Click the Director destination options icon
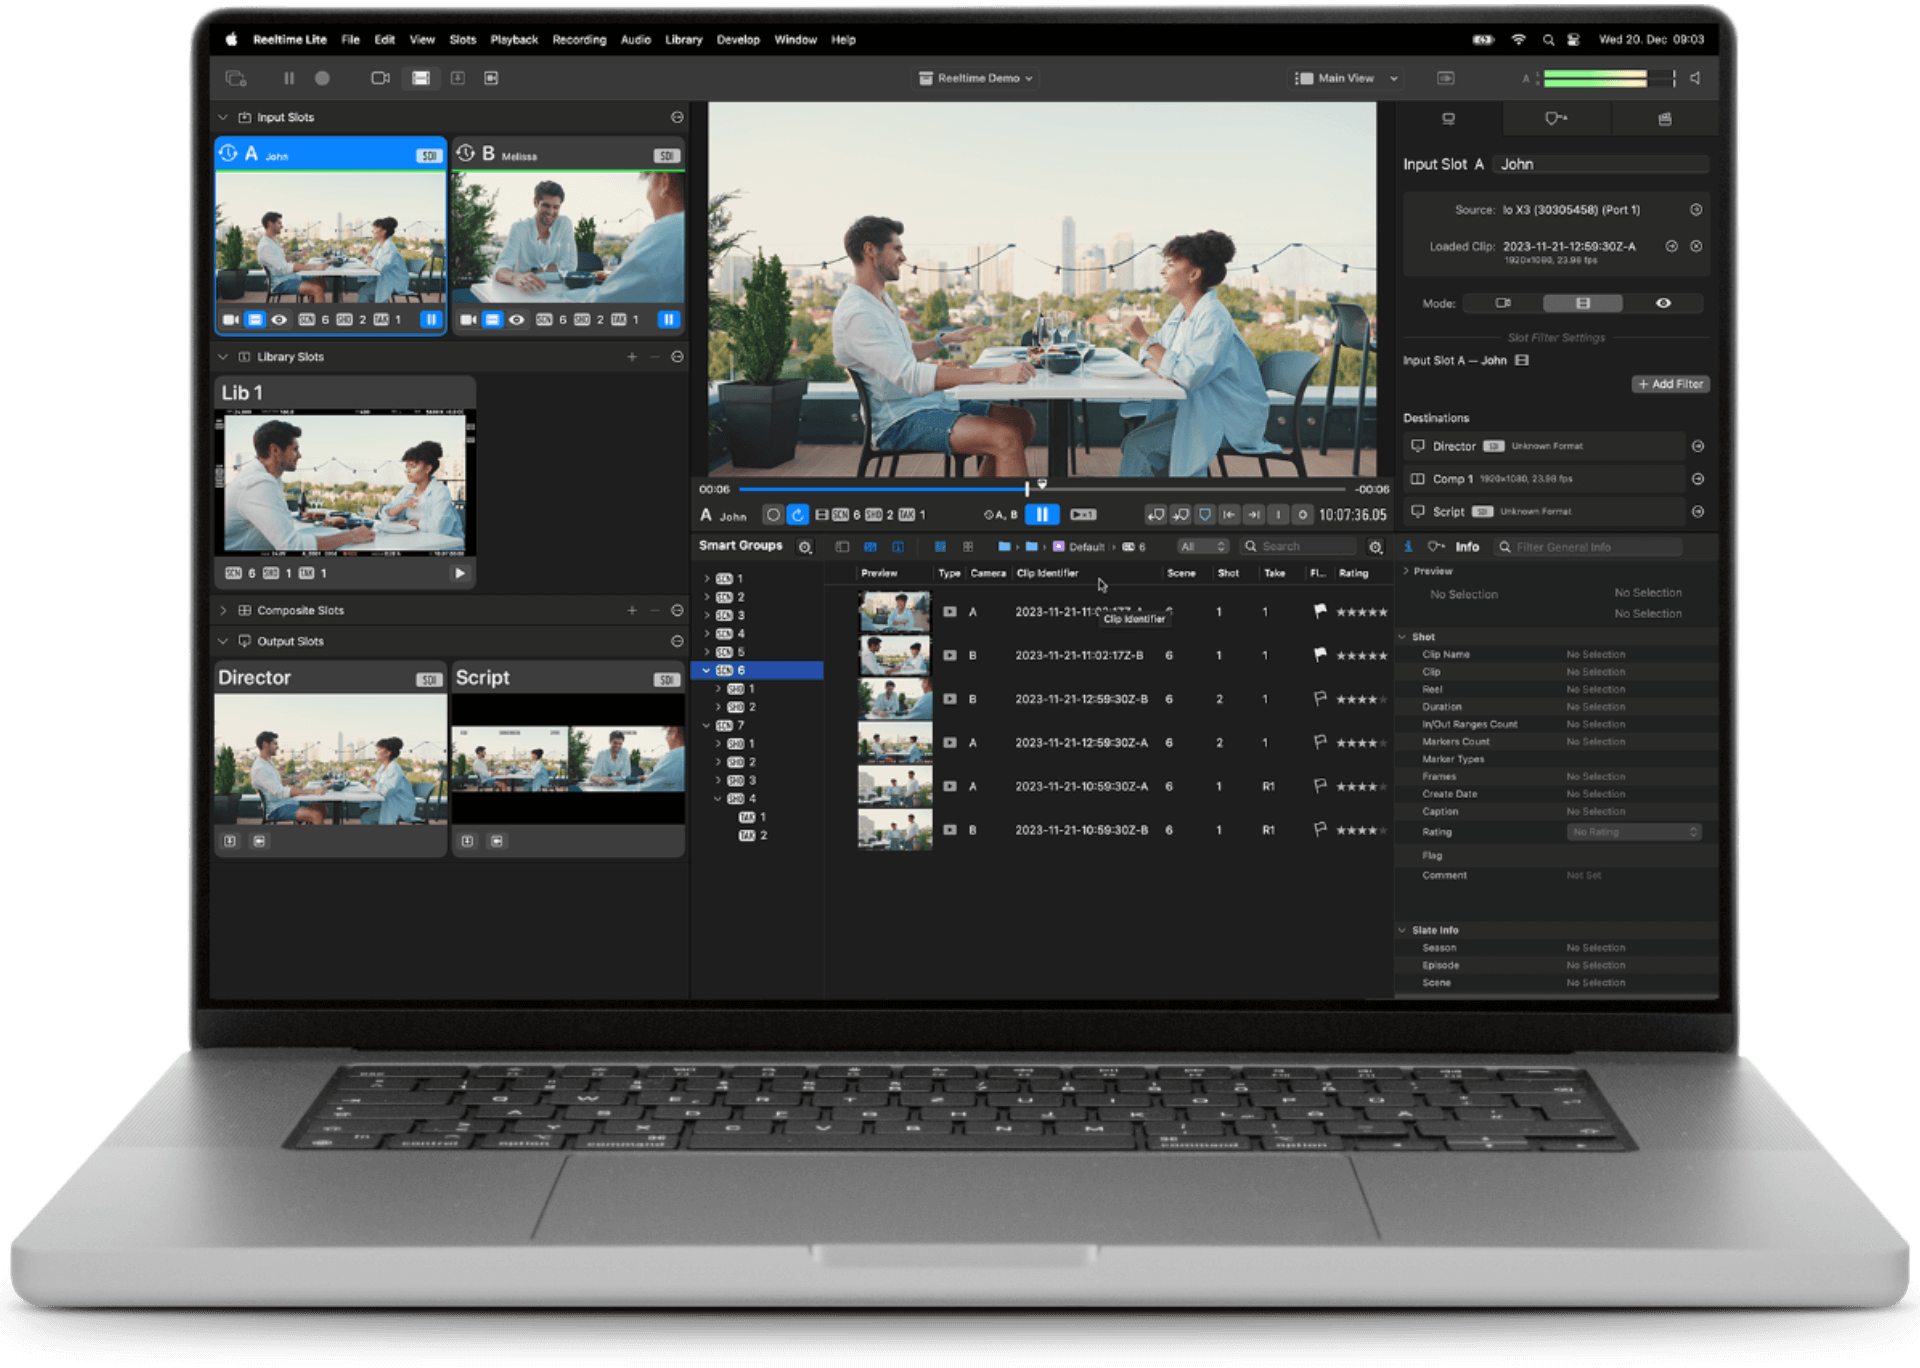This screenshot has height=1368, width=1920. (x=1697, y=446)
